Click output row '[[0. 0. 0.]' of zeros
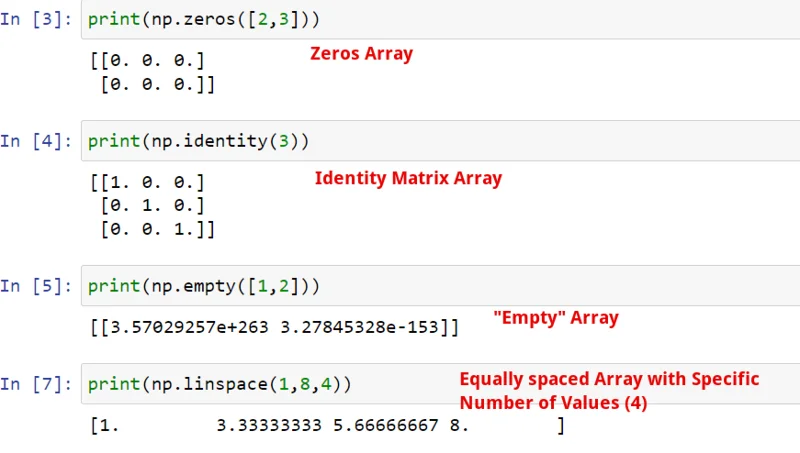This screenshot has height=453, width=800. pyautogui.click(x=147, y=61)
